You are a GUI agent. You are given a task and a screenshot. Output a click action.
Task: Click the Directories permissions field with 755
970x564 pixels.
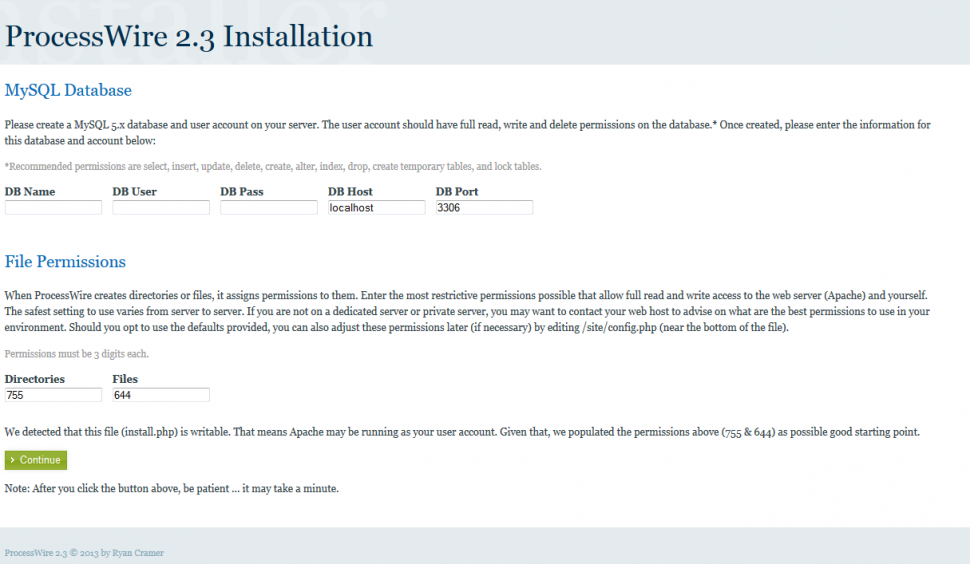point(53,395)
